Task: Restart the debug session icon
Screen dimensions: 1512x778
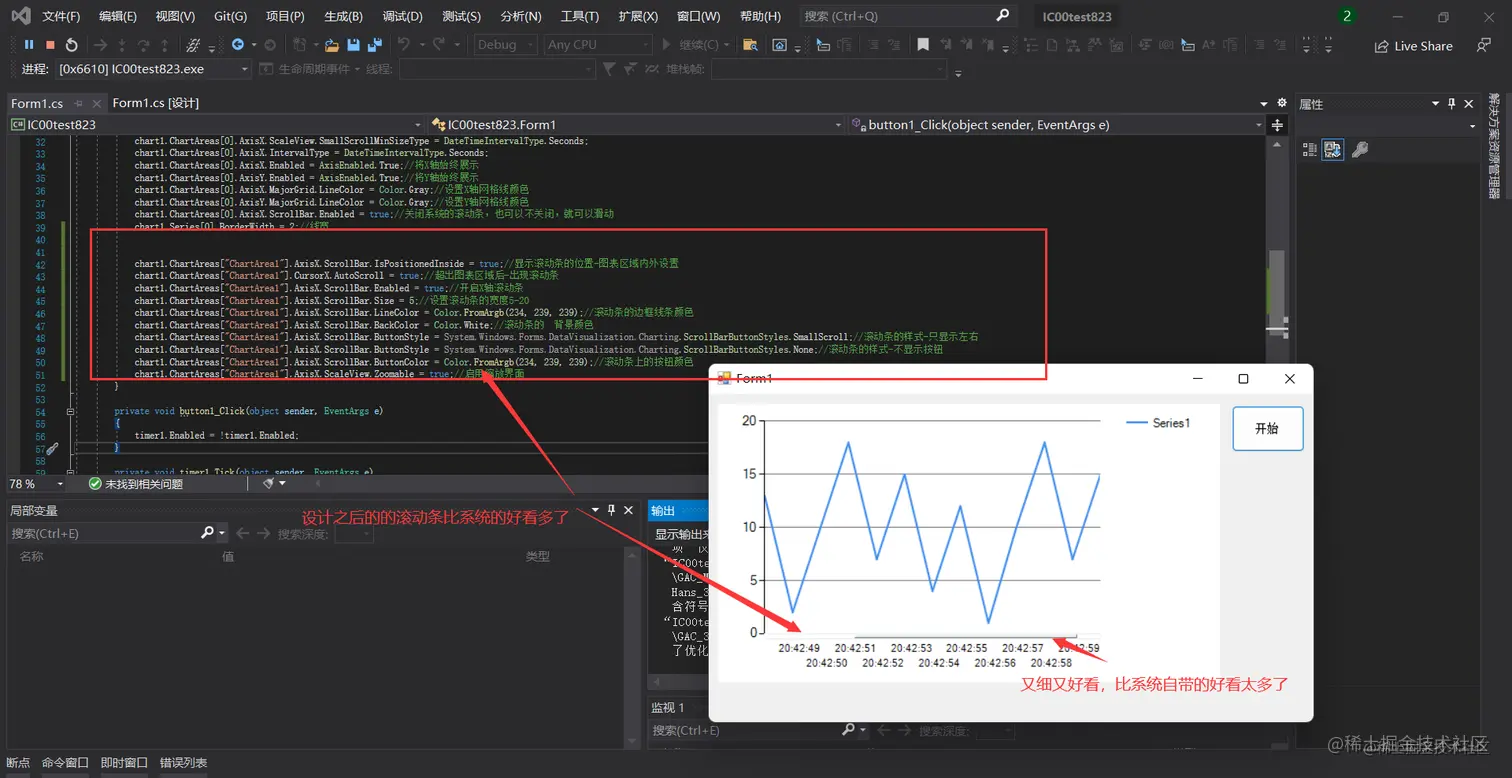Action: coord(72,44)
